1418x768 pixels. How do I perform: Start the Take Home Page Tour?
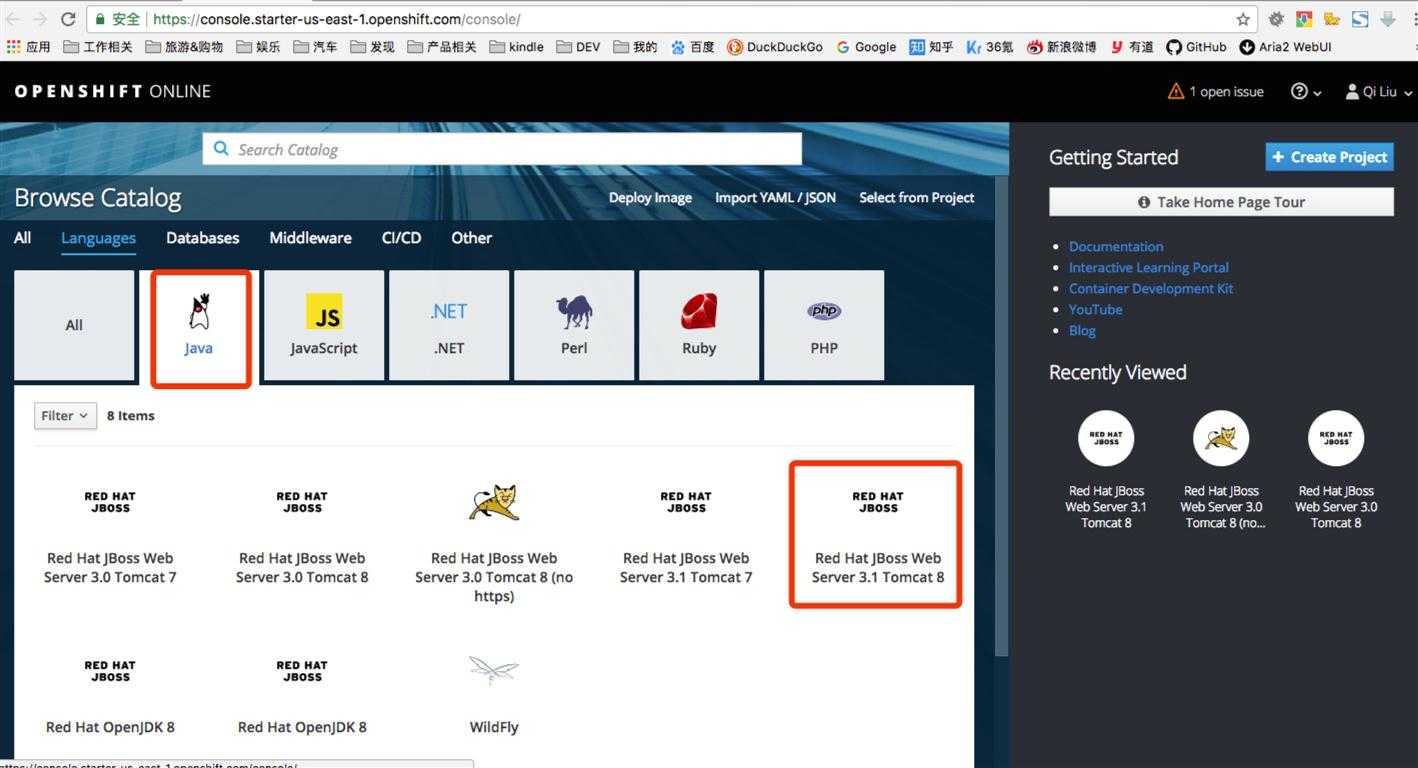coord(1221,202)
